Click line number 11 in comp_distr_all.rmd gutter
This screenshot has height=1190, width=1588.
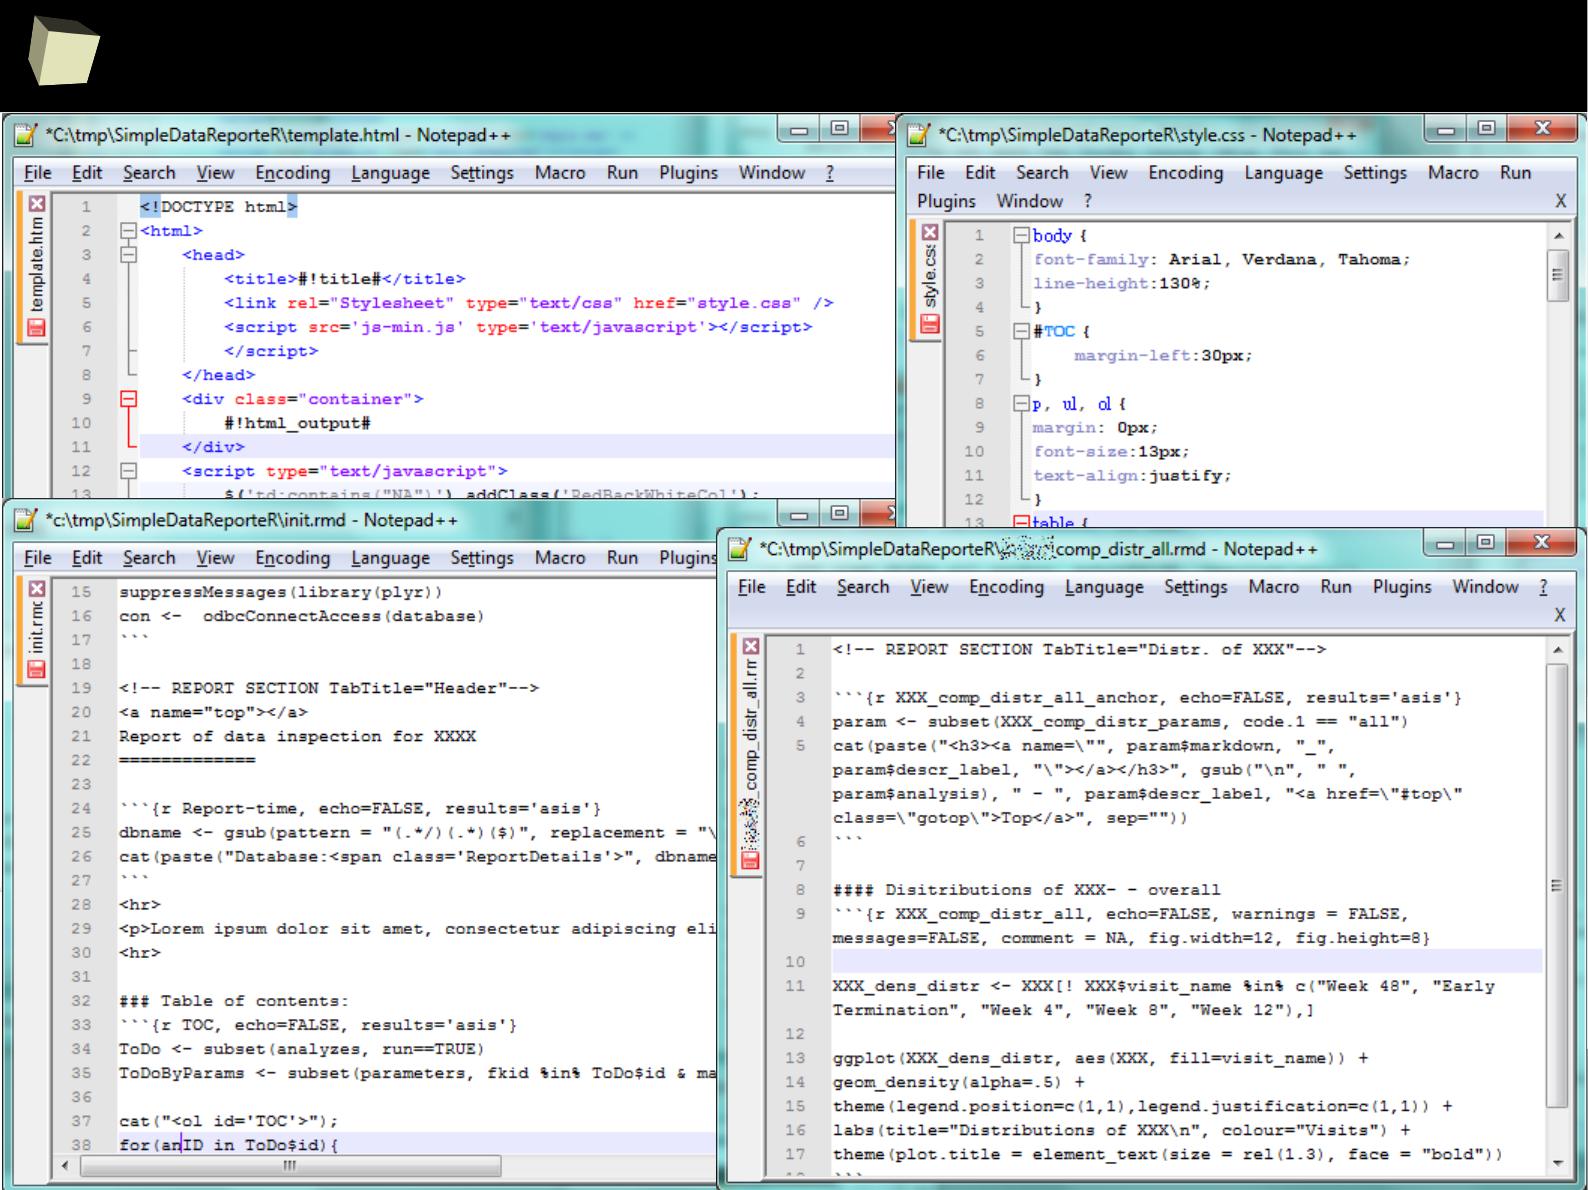click(795, 986)
